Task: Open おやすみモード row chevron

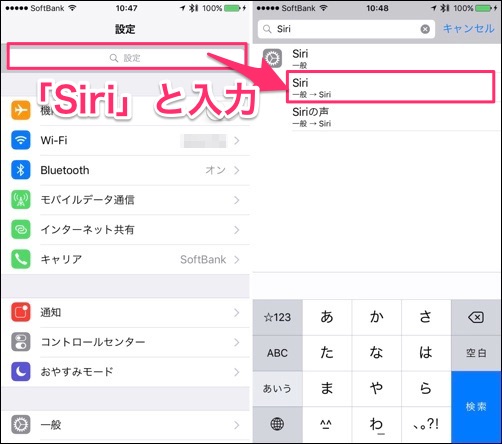Action: point(237,372)
